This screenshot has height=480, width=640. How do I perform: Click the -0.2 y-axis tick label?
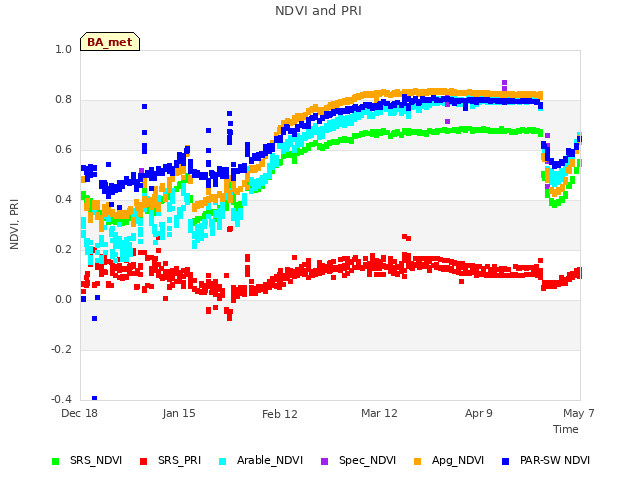coord(61,349)
